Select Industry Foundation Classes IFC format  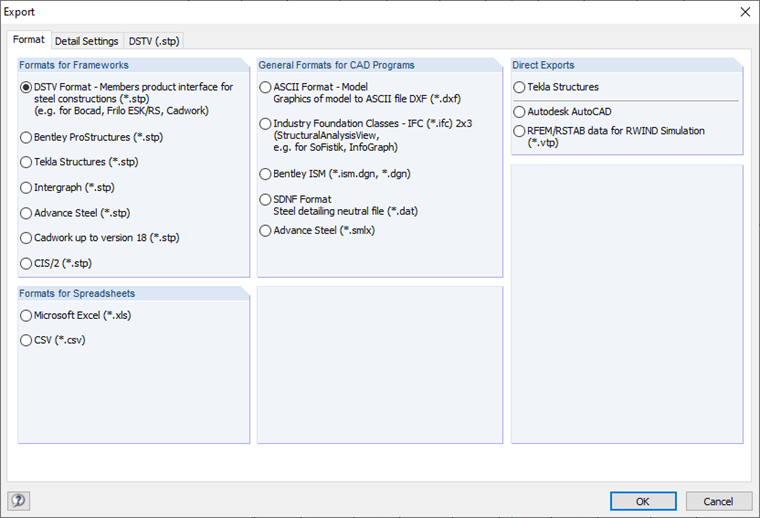[265, 123]
